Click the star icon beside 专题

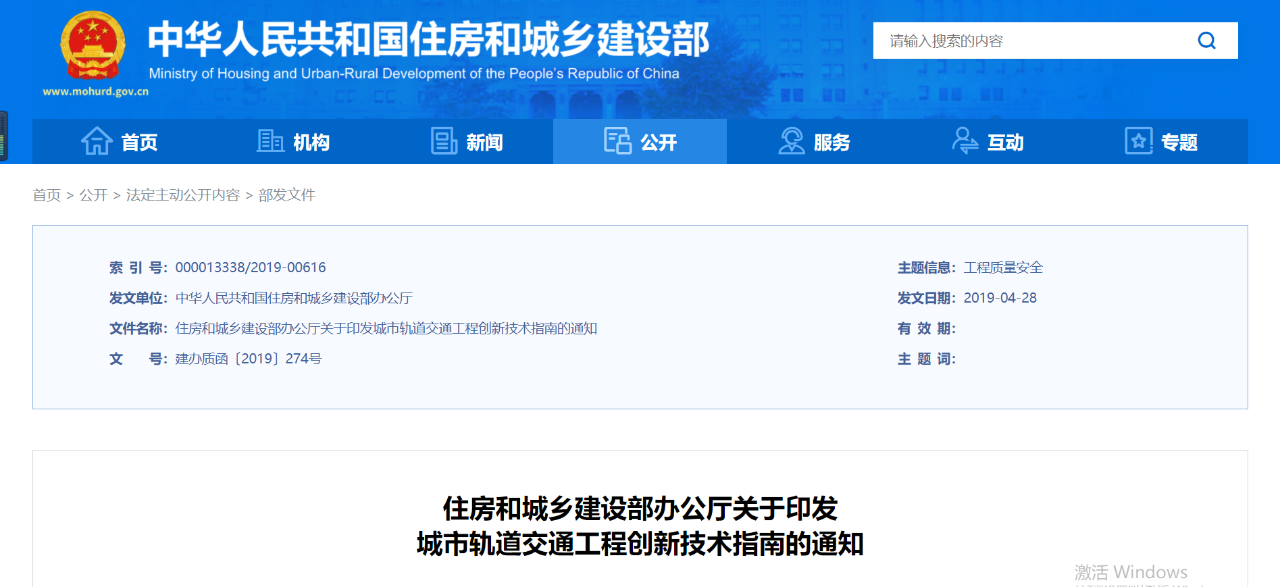click(x=1139, y=141)
